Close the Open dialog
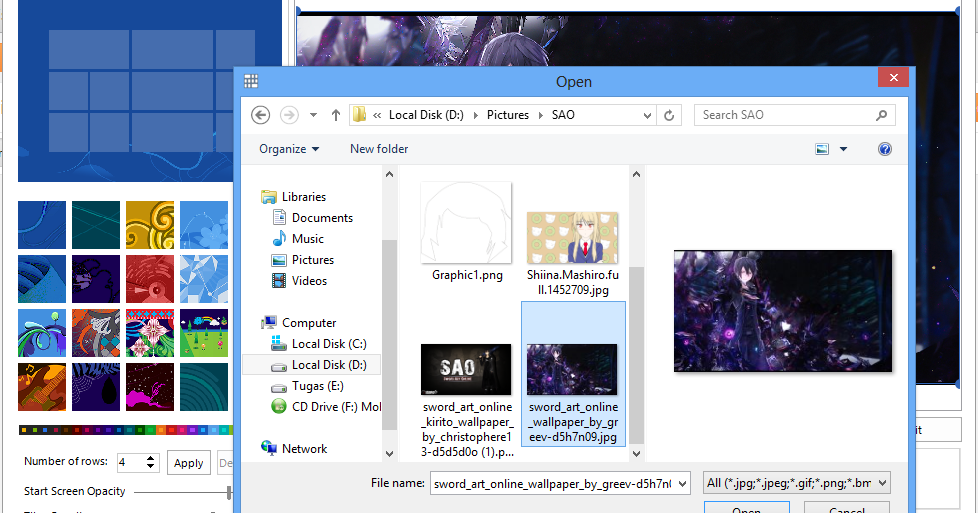The image size is (978, 513). pos(893,77)
